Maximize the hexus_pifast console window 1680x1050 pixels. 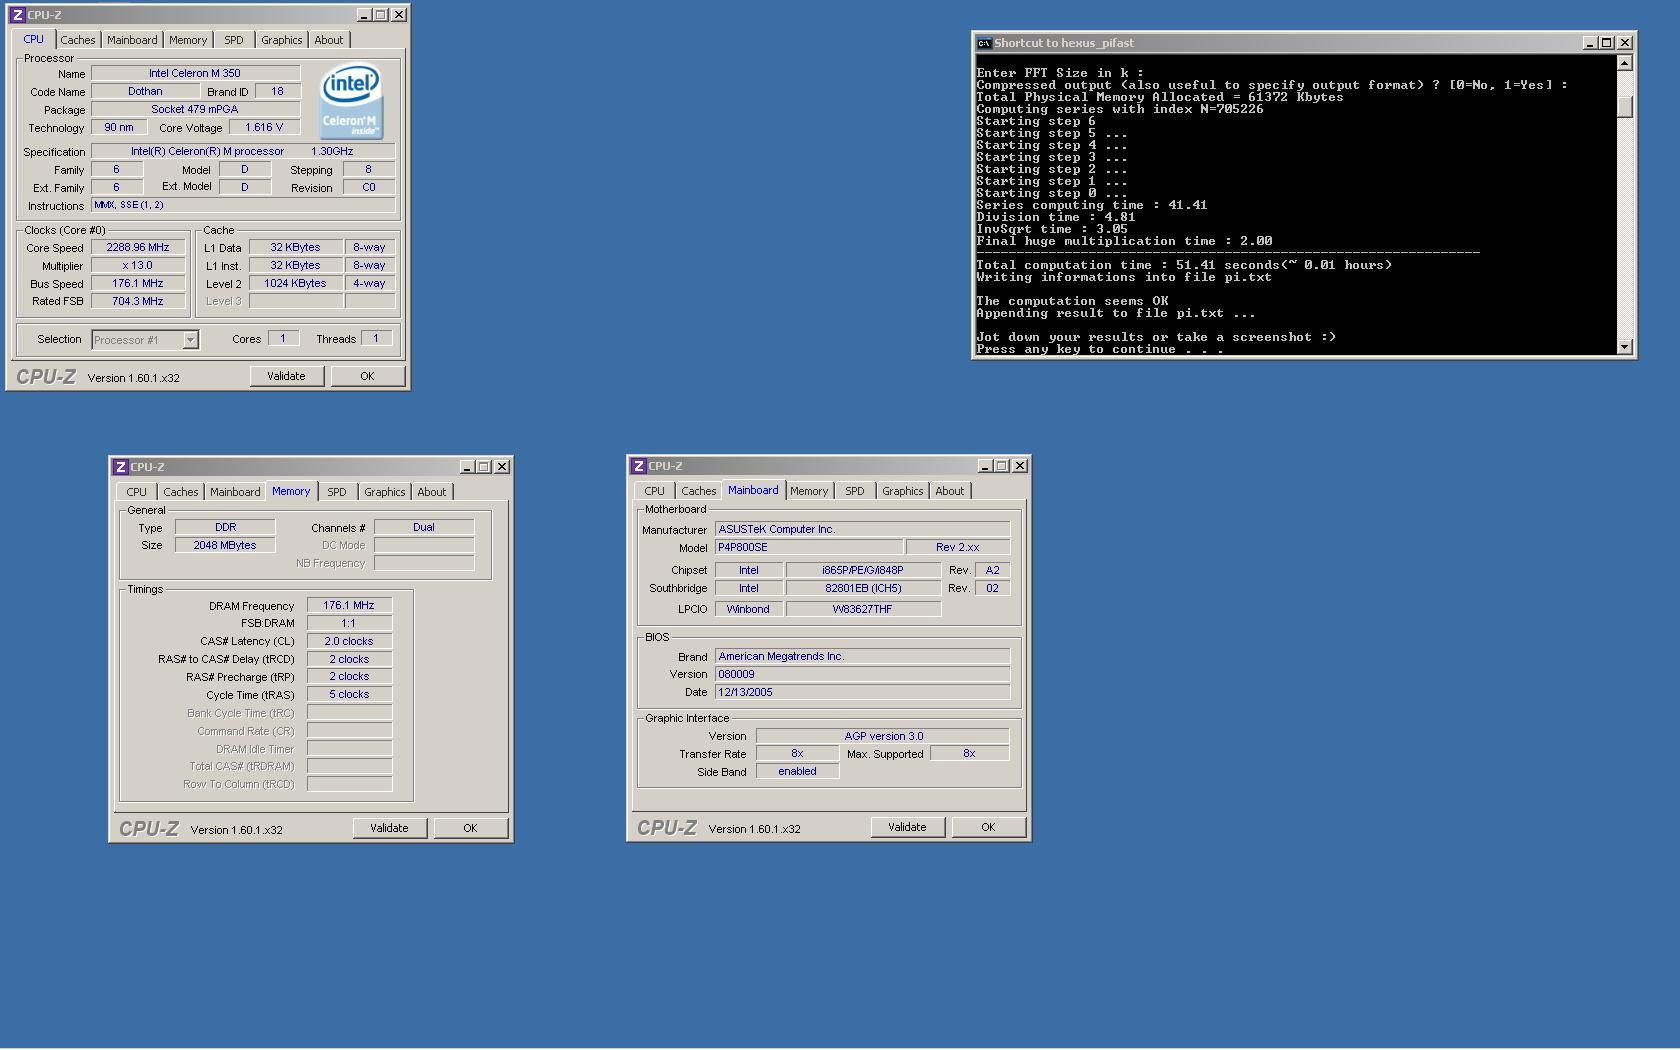pos(1607,43)
